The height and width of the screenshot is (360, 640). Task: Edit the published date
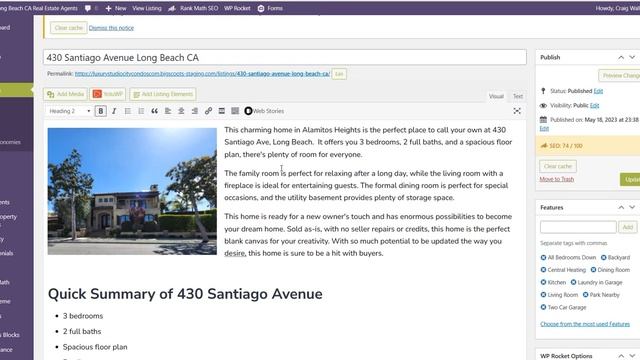(544, 128)
